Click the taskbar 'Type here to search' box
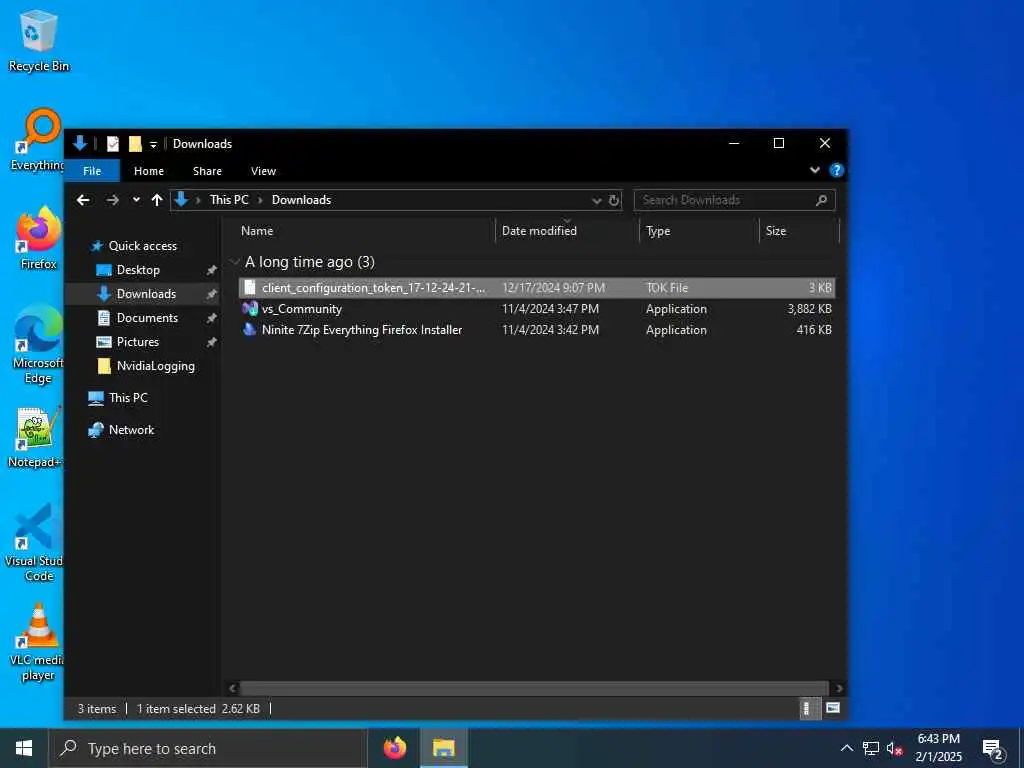The height and width of the screenshot is (768, 1024). (x=208, y=748)
